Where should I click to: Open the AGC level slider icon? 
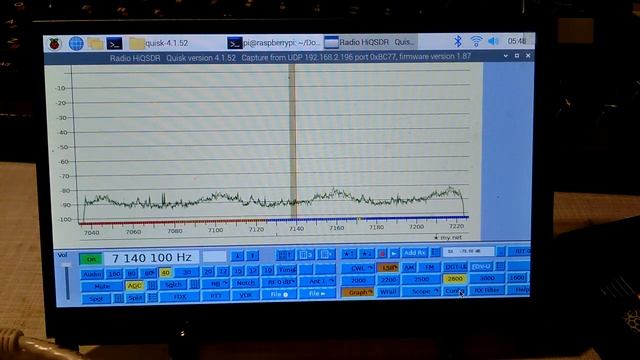click(x=151, y=286)
